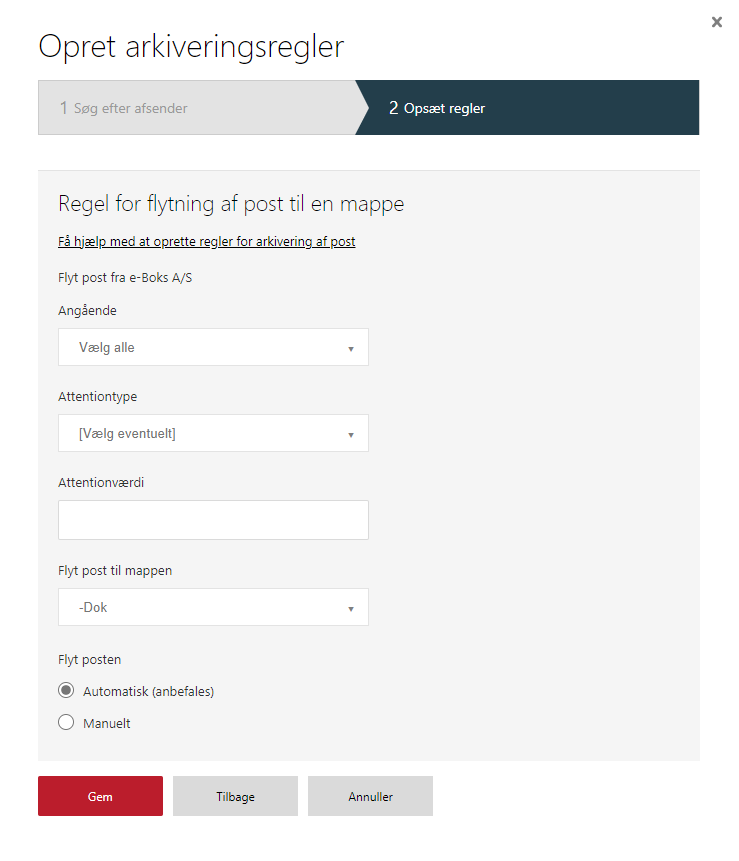Expand the Attentiontype dropdown

[x=213, y=433]
